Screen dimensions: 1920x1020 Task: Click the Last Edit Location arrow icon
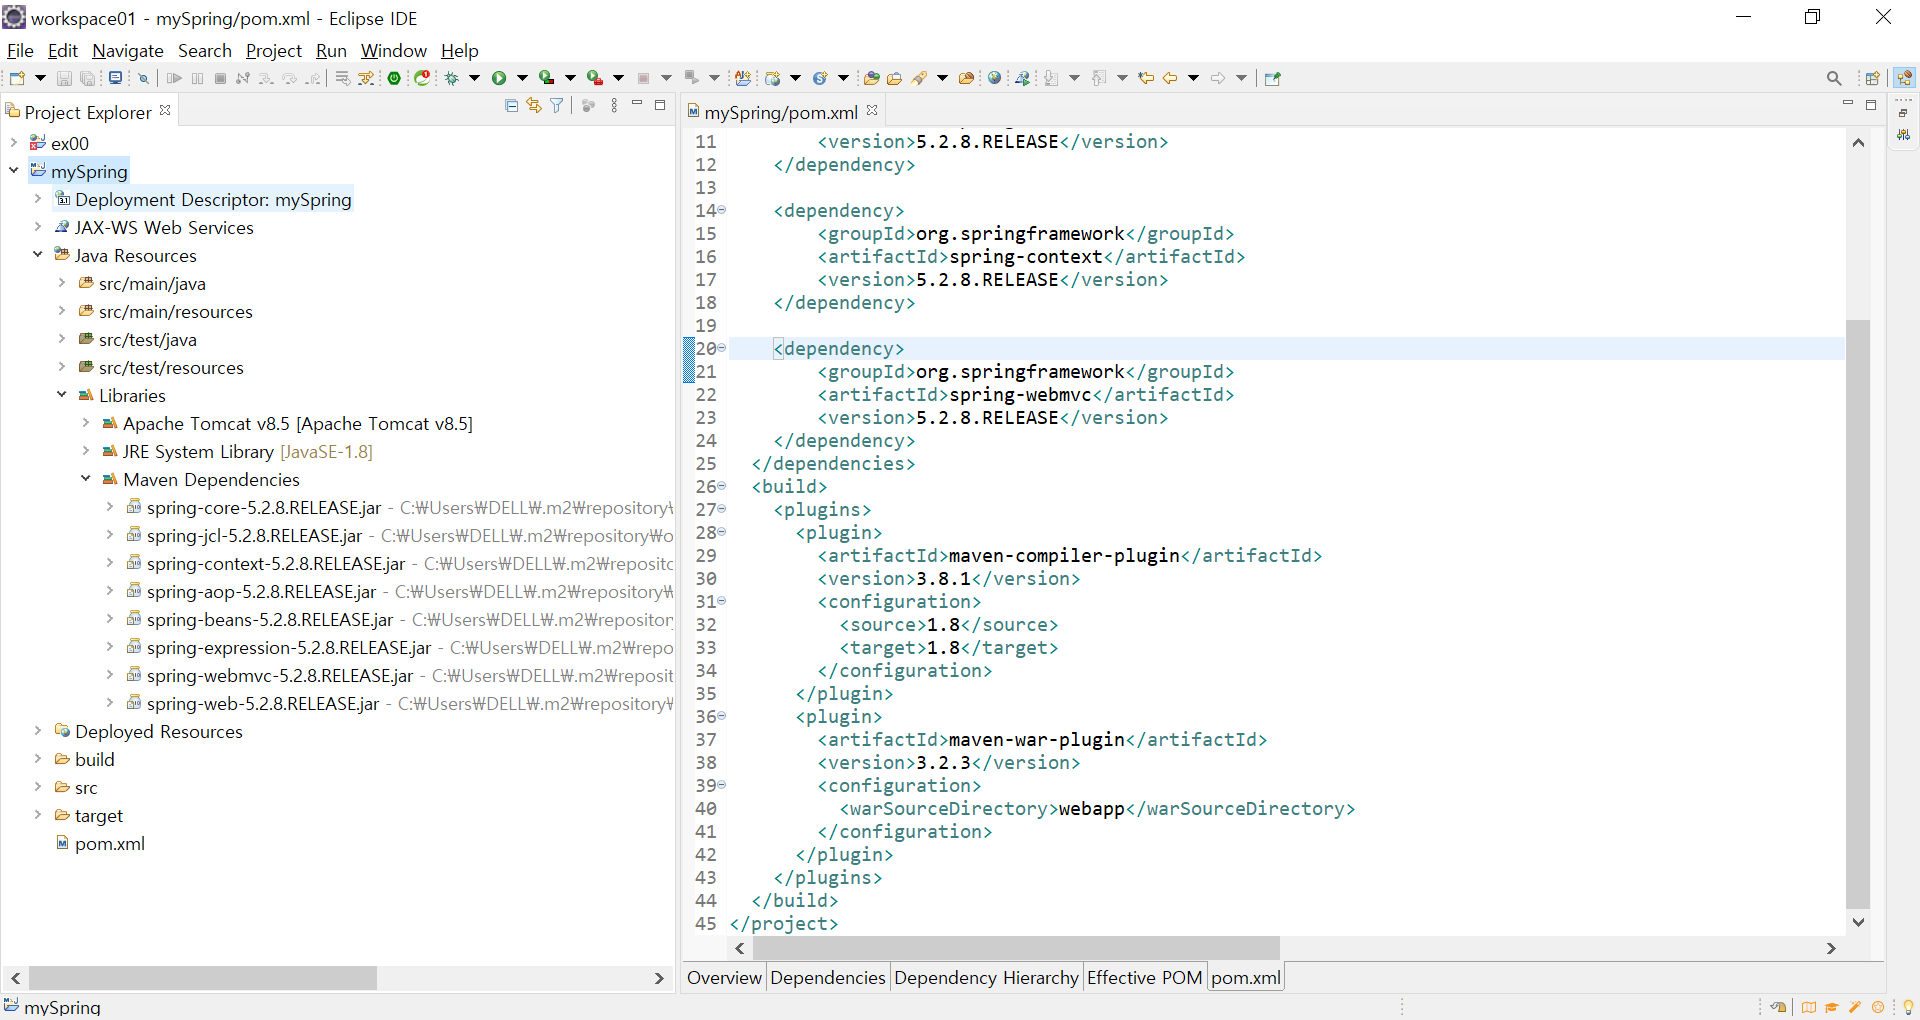pos(1146,78)
